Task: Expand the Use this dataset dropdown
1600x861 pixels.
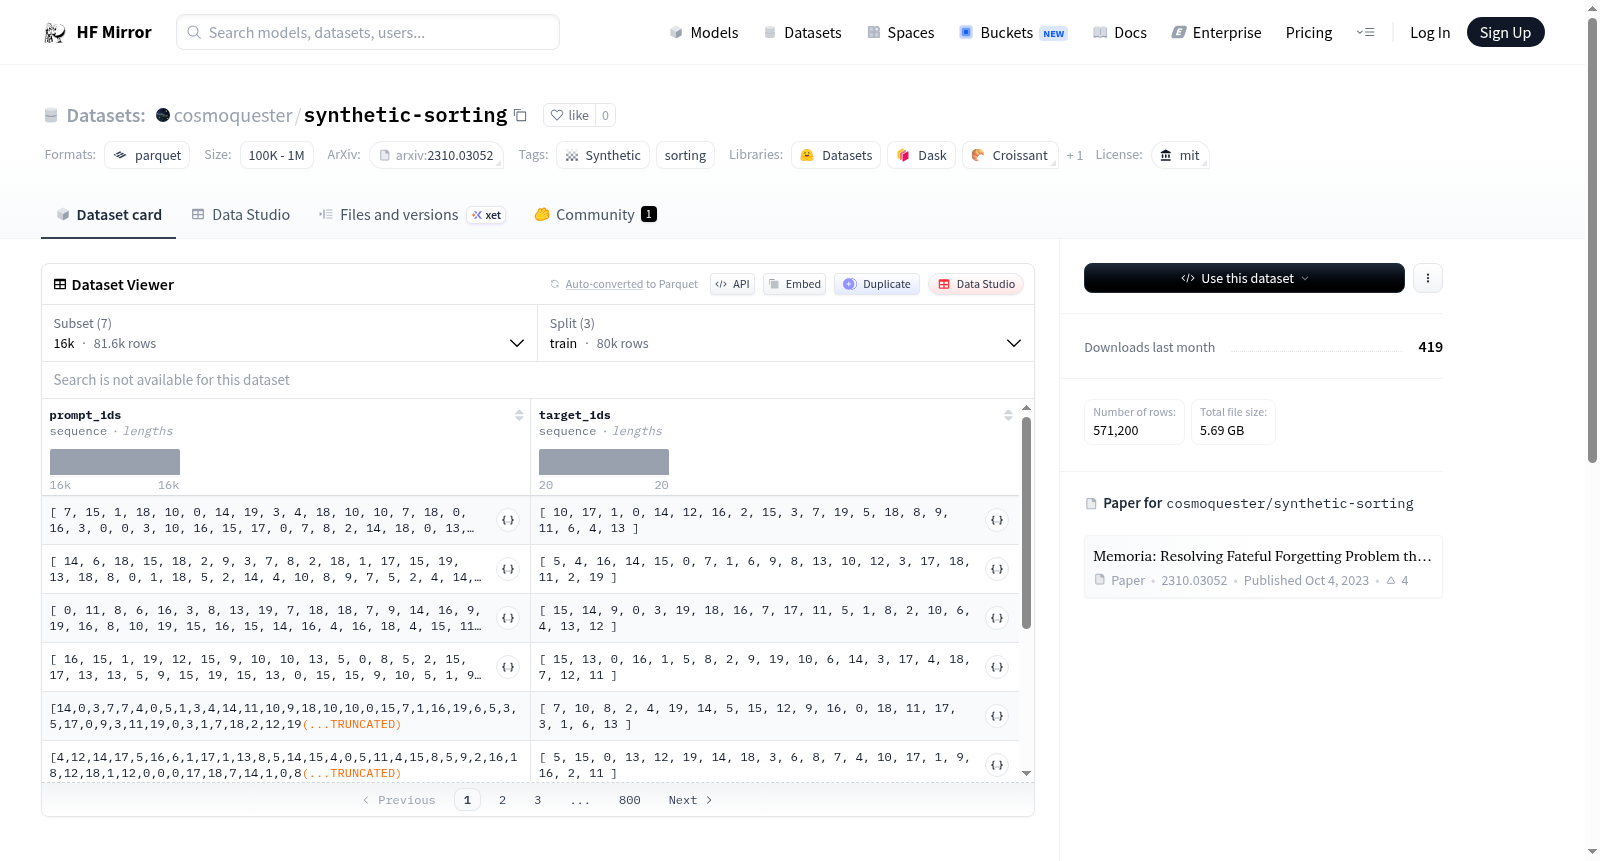Action: 1244,278
